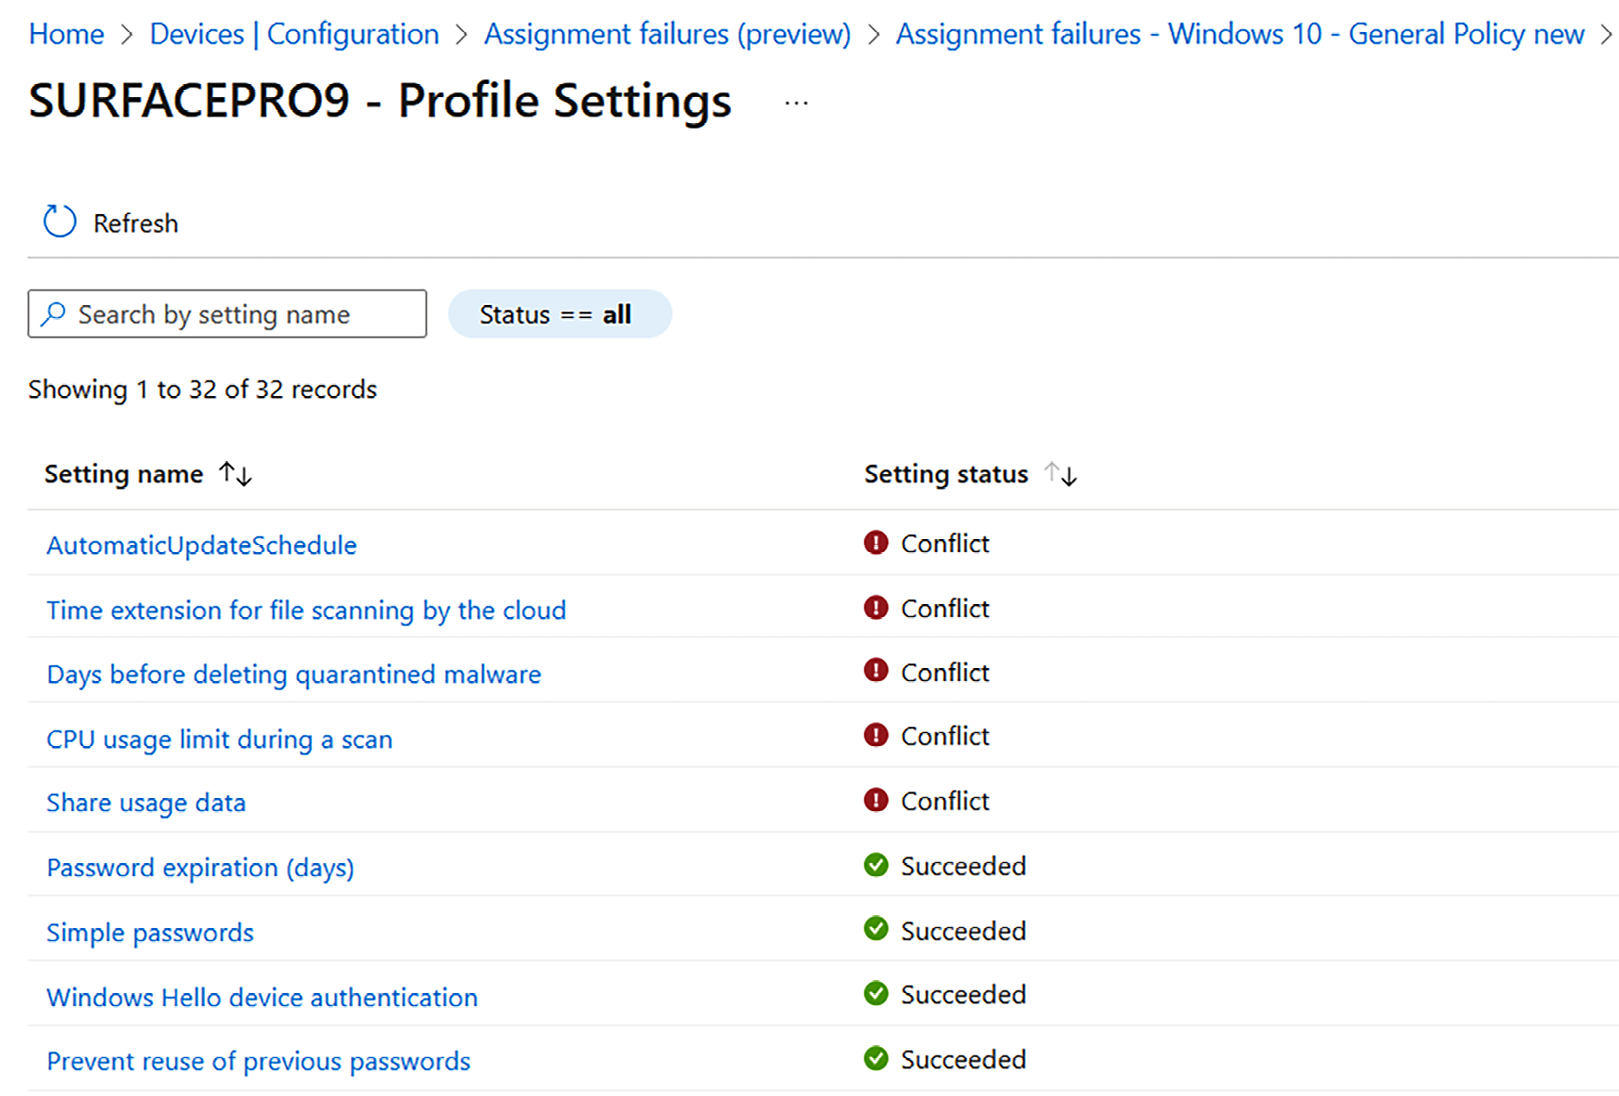Click the search magnifier icon

click(54, 314)
